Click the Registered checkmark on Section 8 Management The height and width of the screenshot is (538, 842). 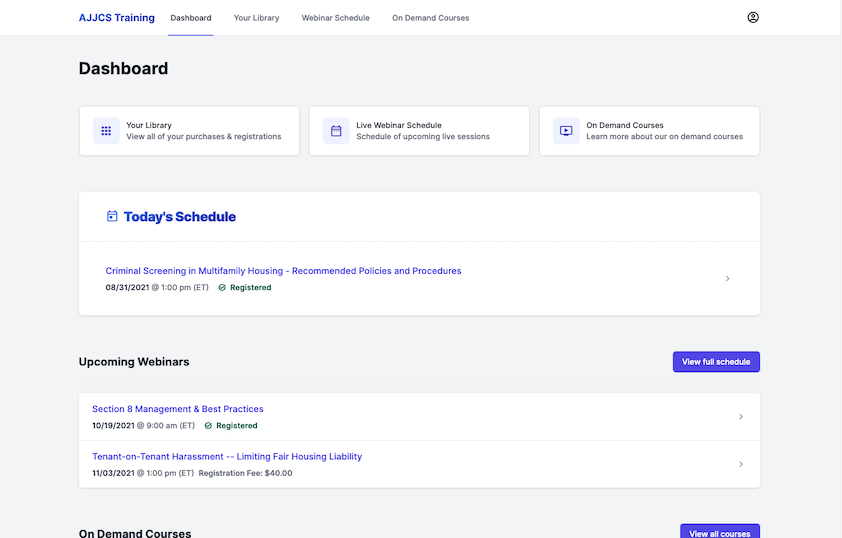(208, 426)
